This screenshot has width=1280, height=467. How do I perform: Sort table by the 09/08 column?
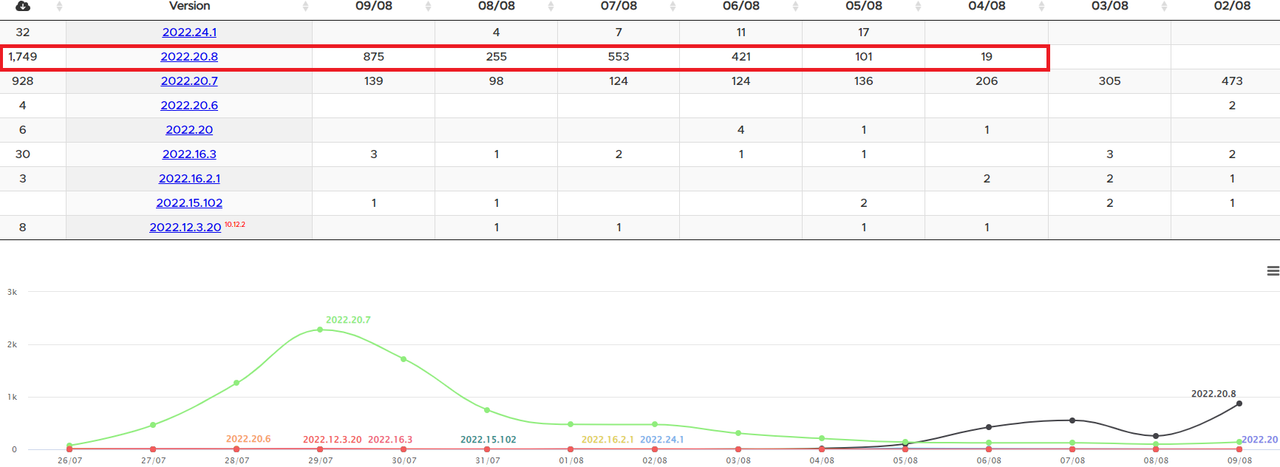[373, 6]
